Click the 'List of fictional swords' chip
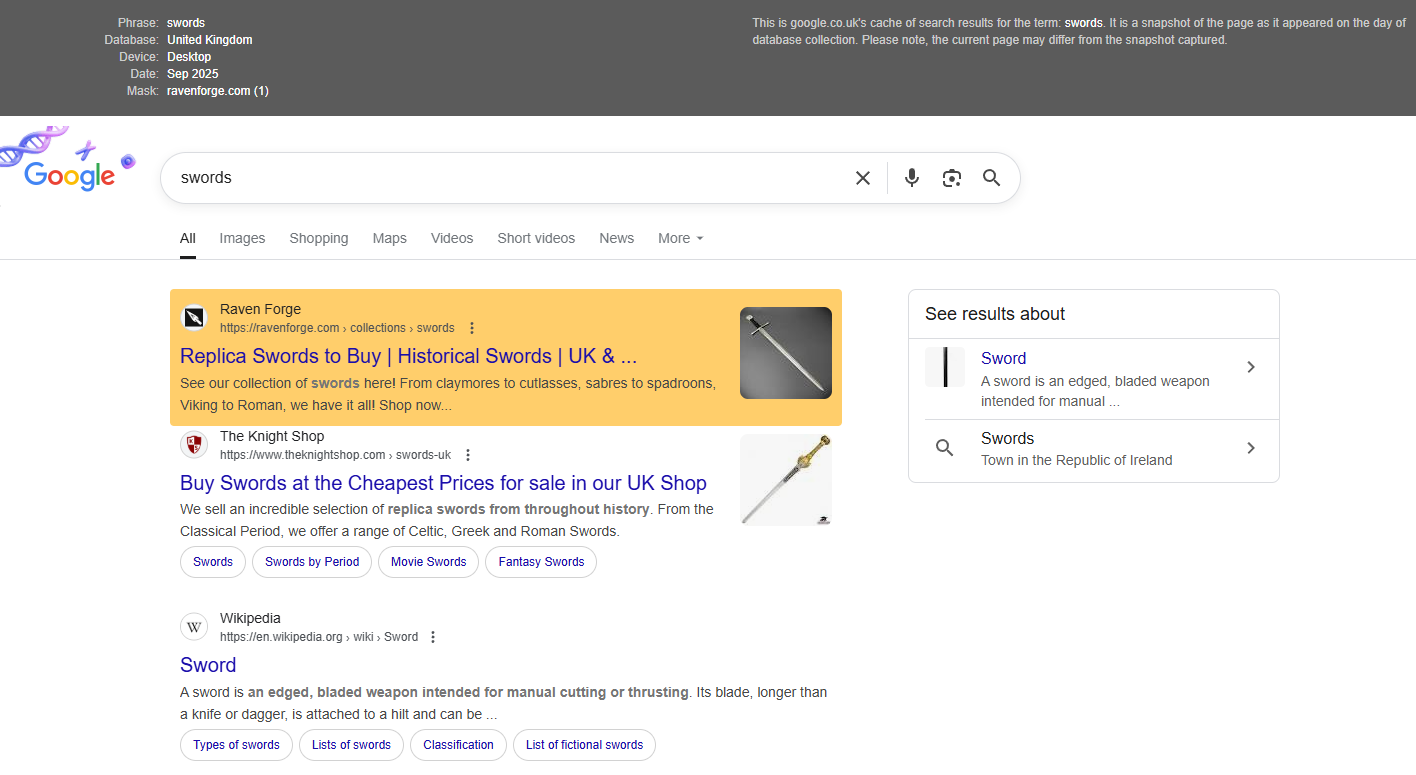Image resolution: width=1416 pixels, height=775 pixels. point(584,745)
